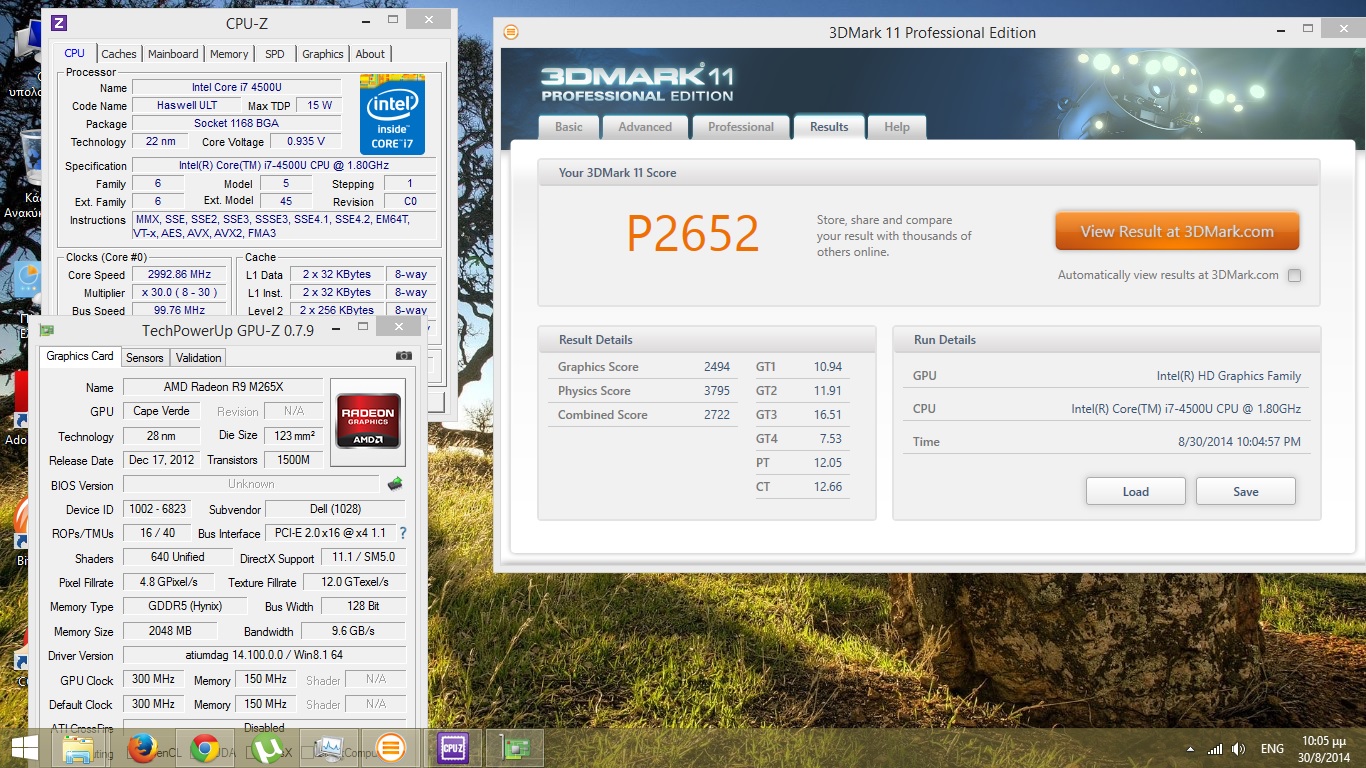This screenshot has width=1366, height=768.
Task: Click the GPU-Z title bar card icon
Action: (x=46, y=330)
